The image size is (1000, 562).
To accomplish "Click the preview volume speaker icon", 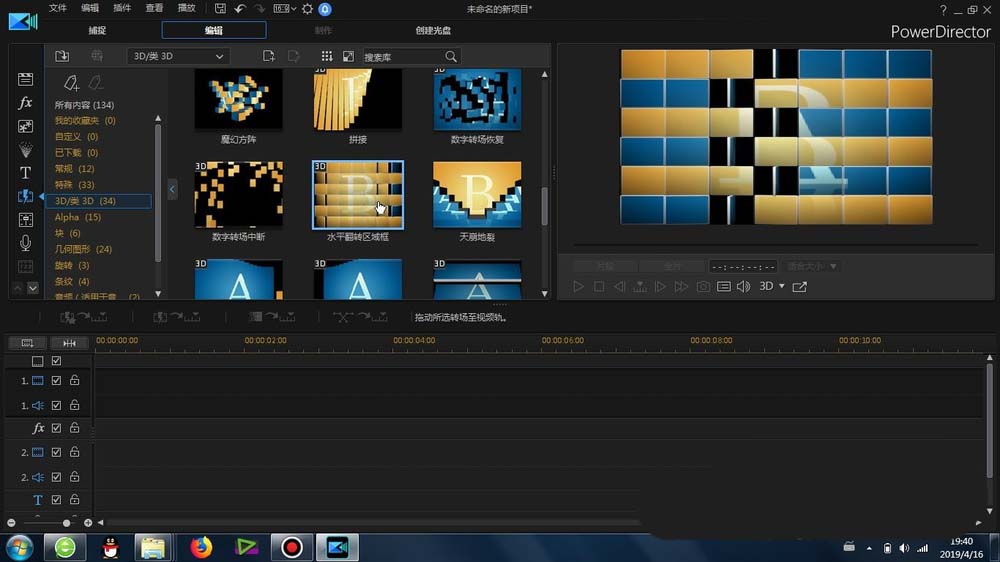I will point(743,287).
